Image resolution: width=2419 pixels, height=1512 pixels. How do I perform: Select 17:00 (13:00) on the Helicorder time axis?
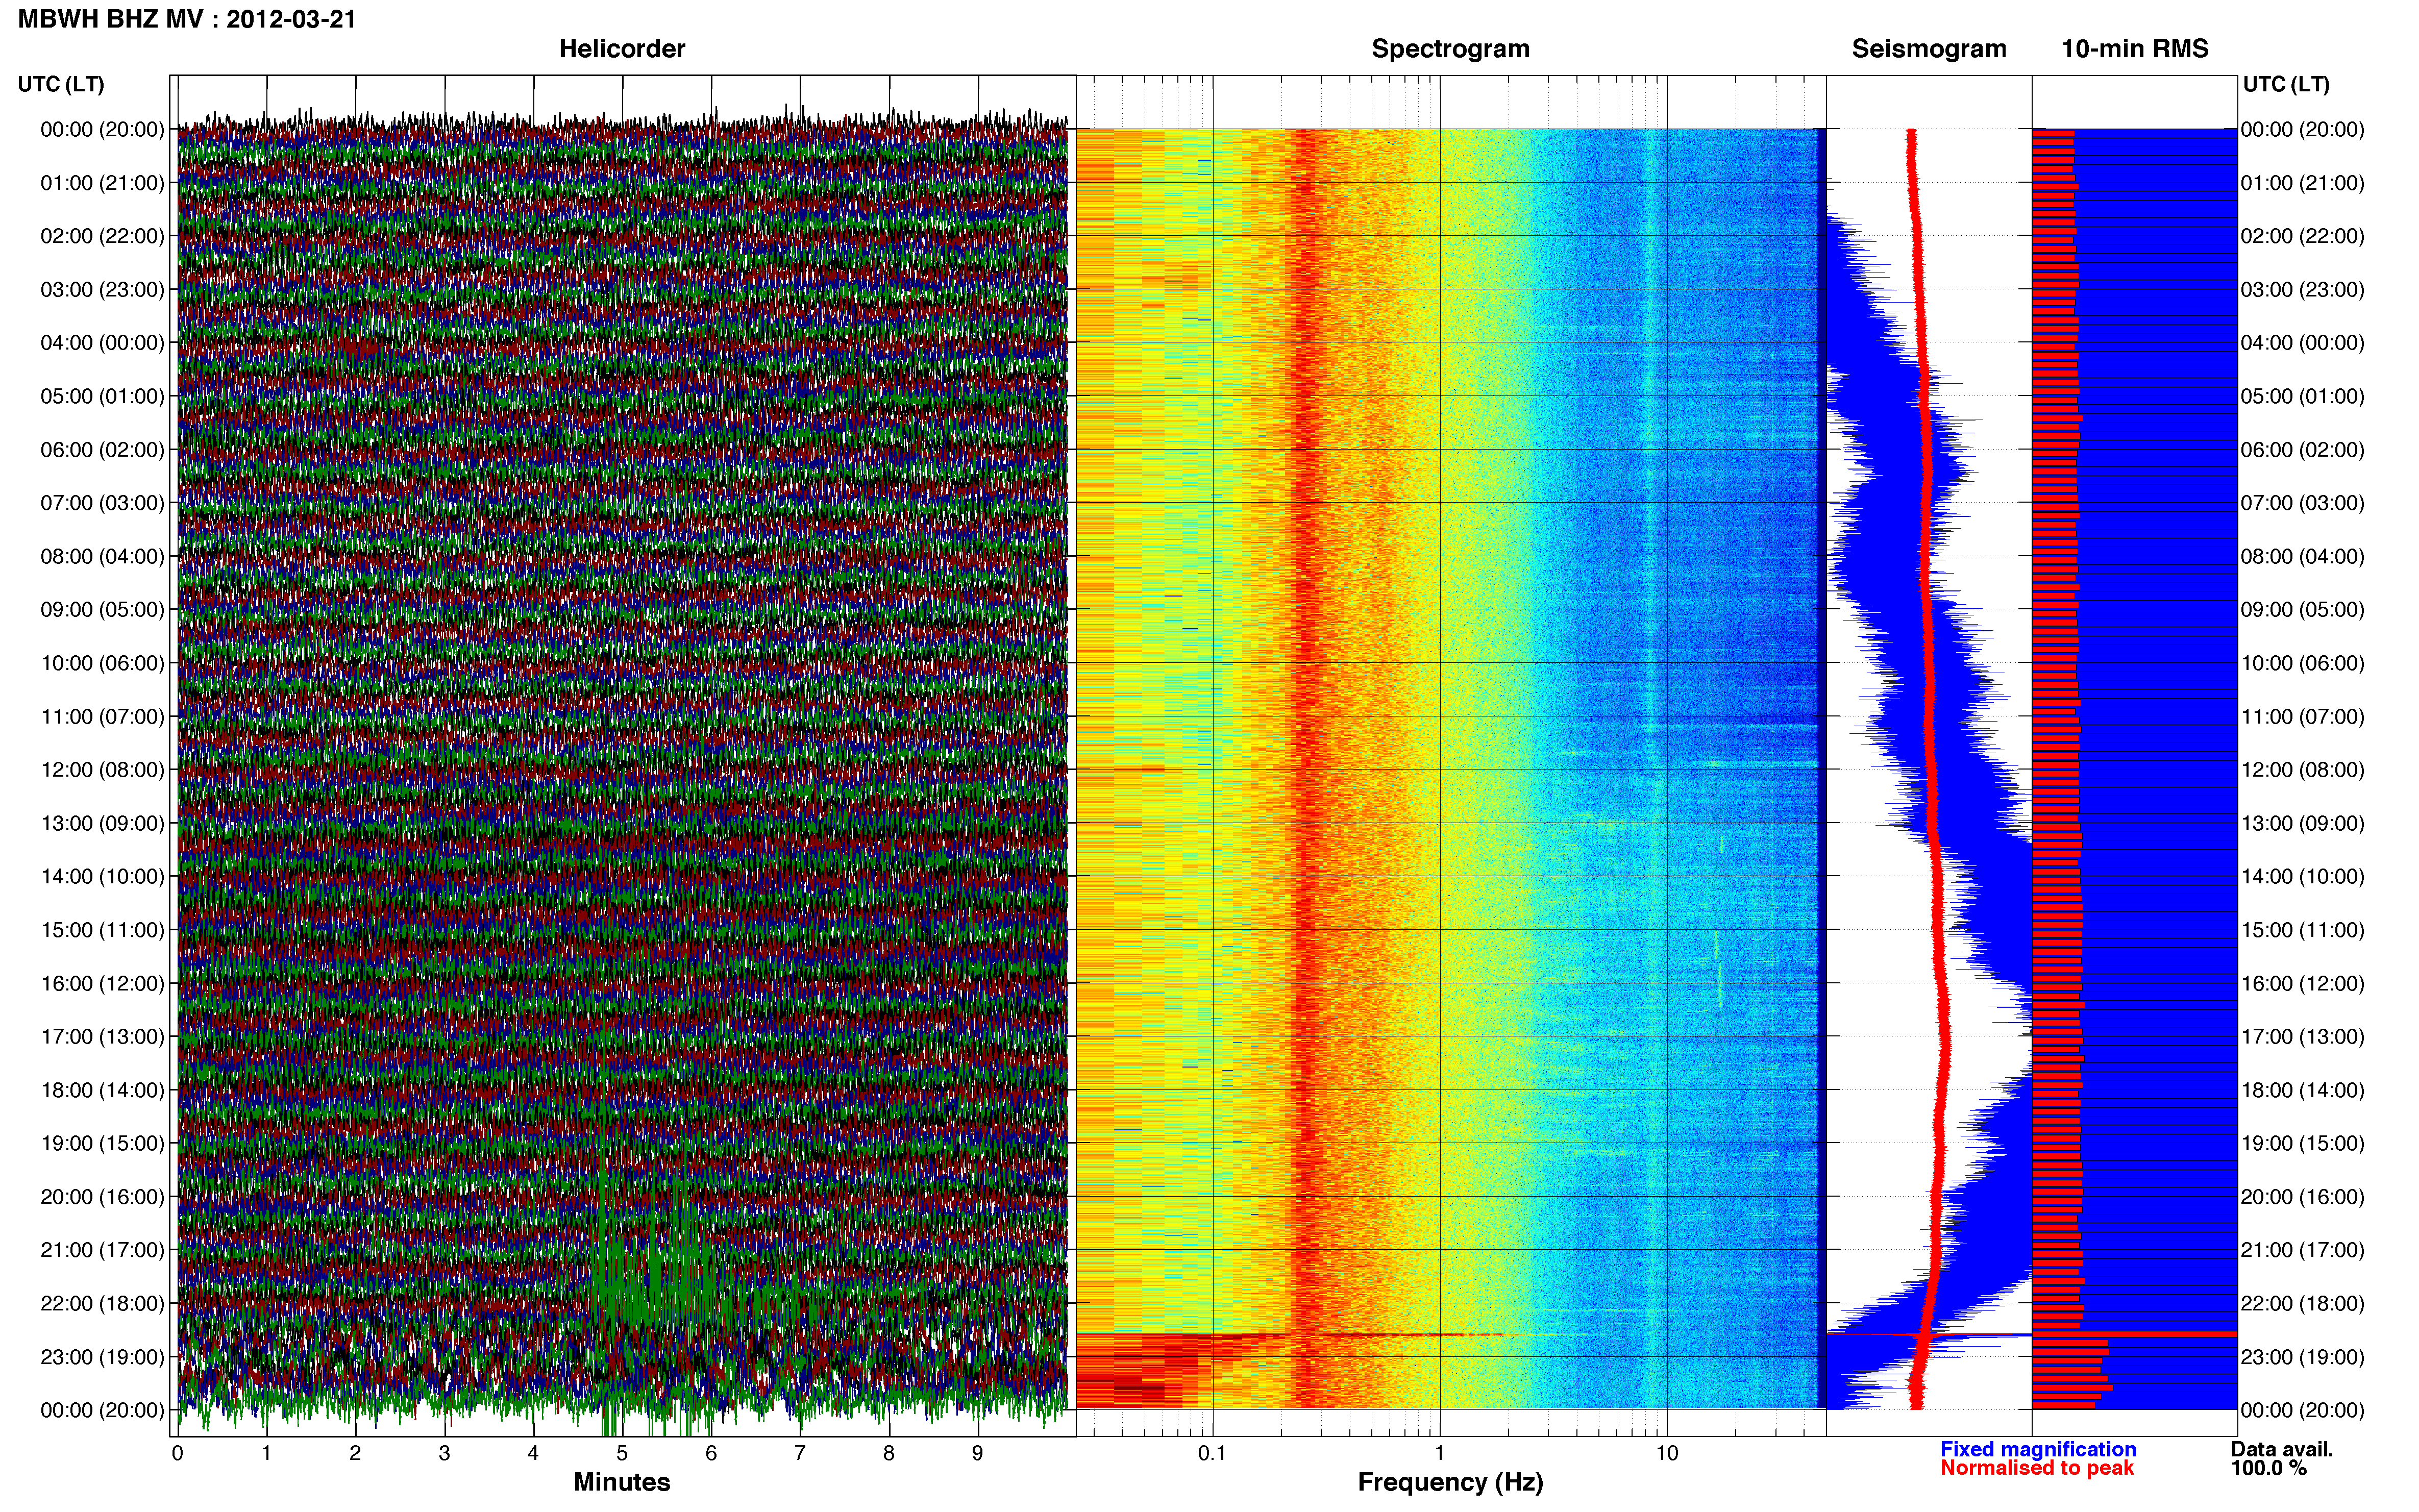(x=102, y=1037)
